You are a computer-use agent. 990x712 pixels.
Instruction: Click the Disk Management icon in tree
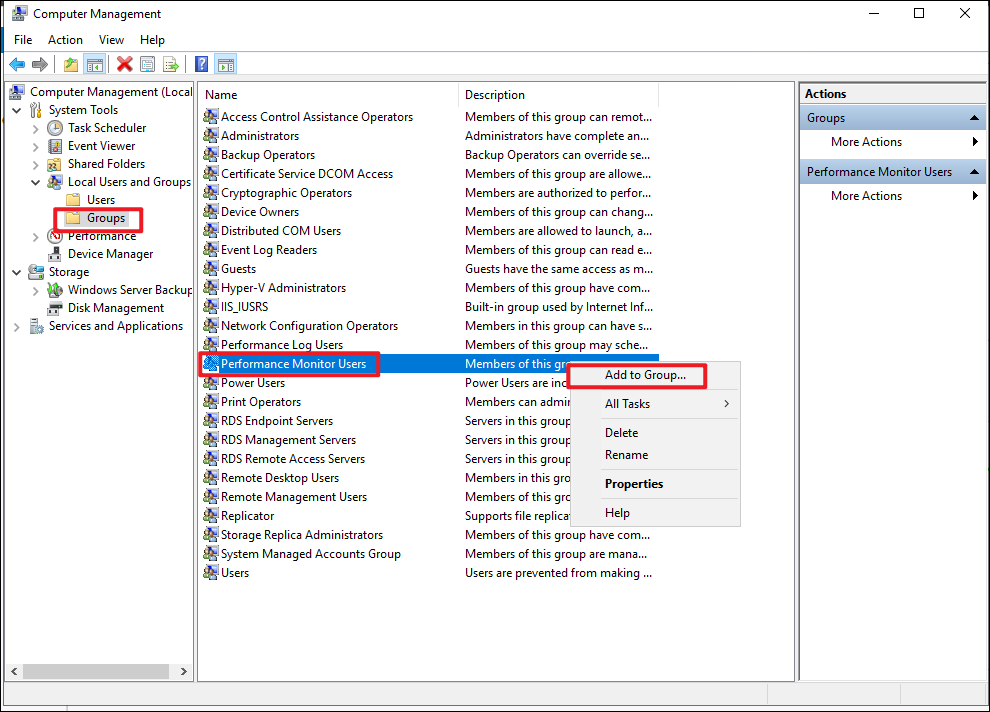tap(55, 308)
